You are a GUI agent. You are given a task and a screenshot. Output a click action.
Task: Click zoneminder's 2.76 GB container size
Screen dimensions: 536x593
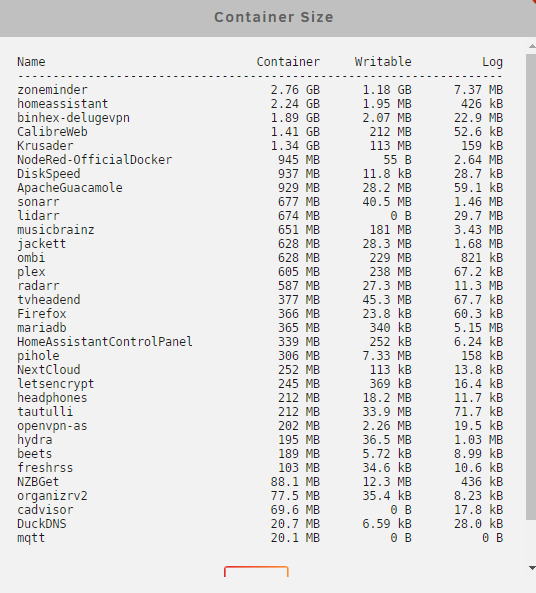295,90
